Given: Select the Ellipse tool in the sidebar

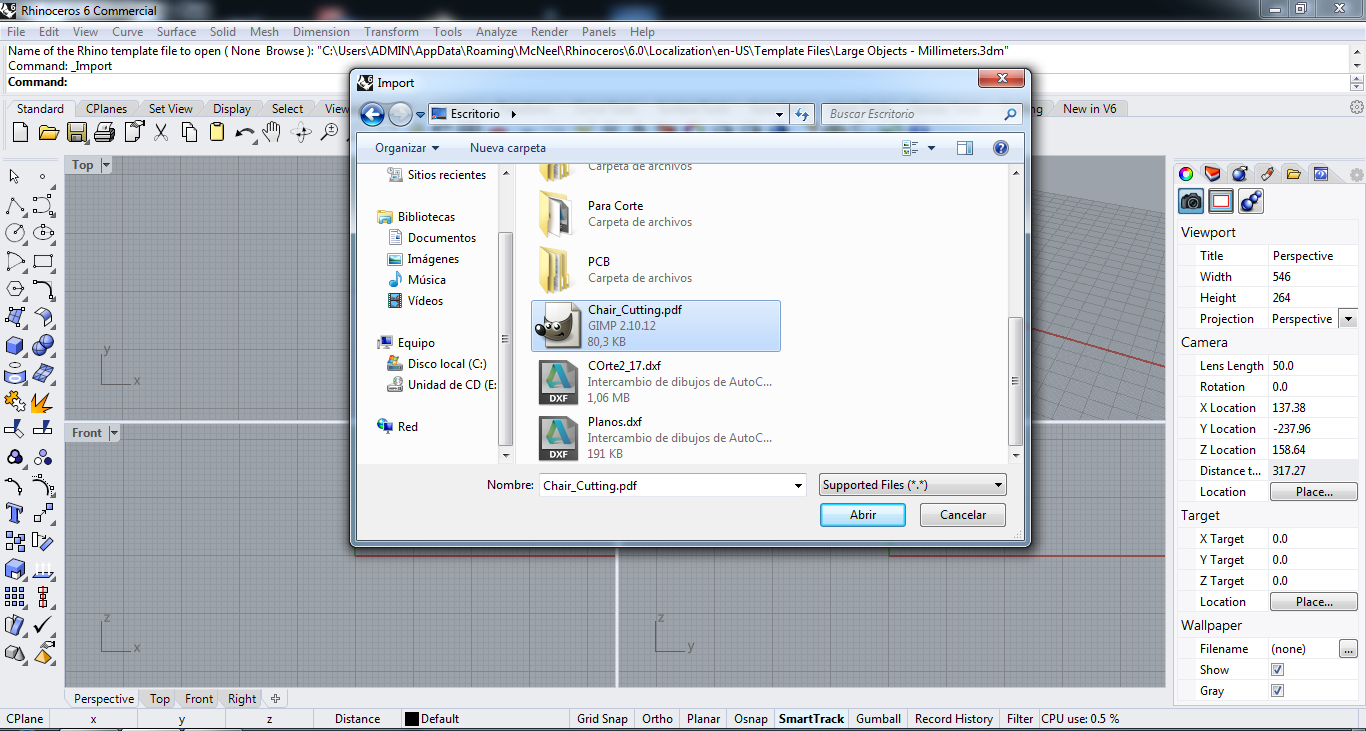Looking at the screenshot, I should [x=43, y=233].
